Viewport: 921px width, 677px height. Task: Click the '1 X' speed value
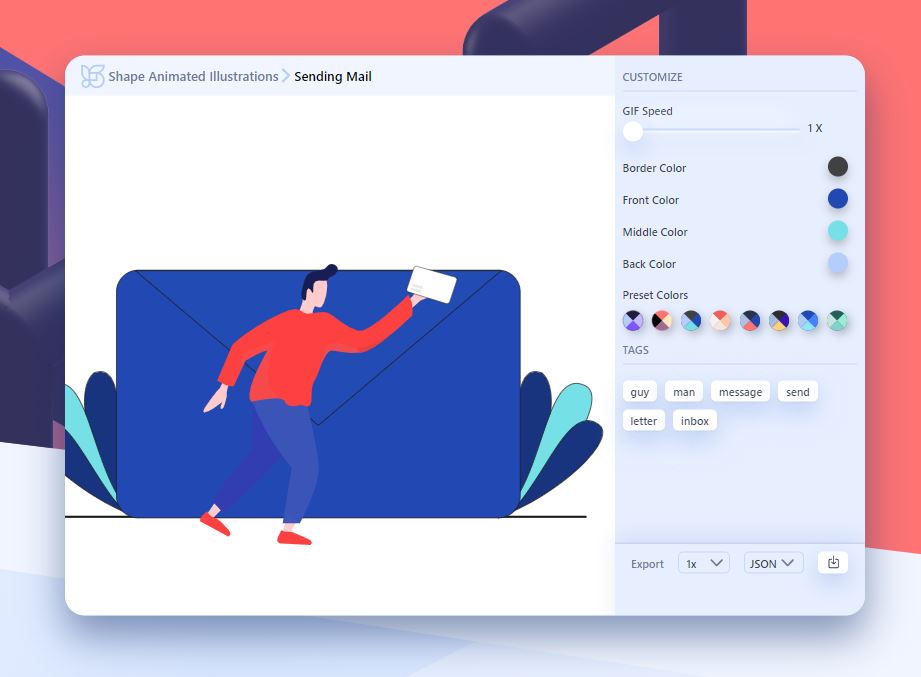(815, 128)
